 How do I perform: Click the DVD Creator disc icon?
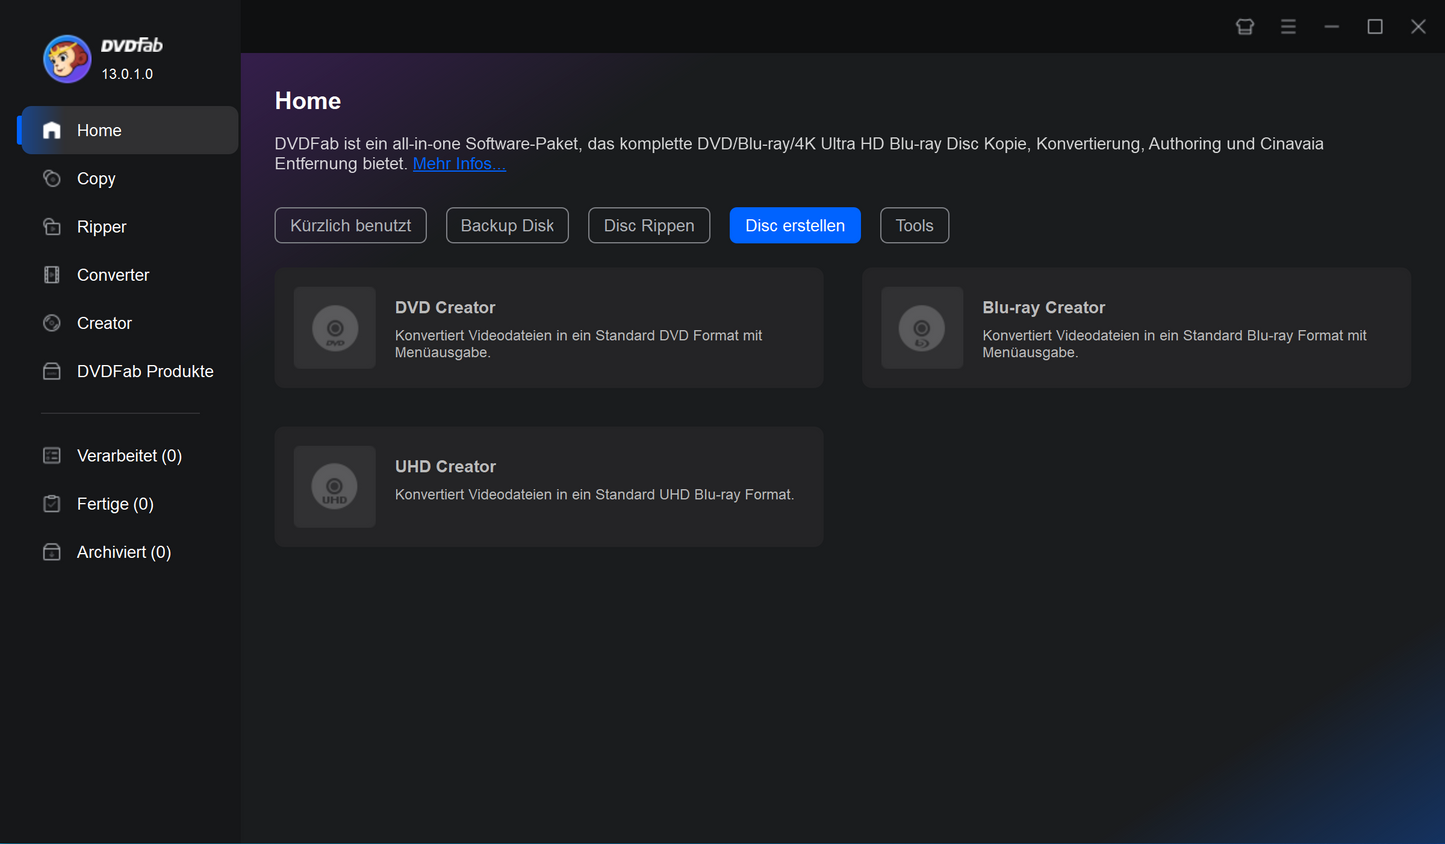335,328
